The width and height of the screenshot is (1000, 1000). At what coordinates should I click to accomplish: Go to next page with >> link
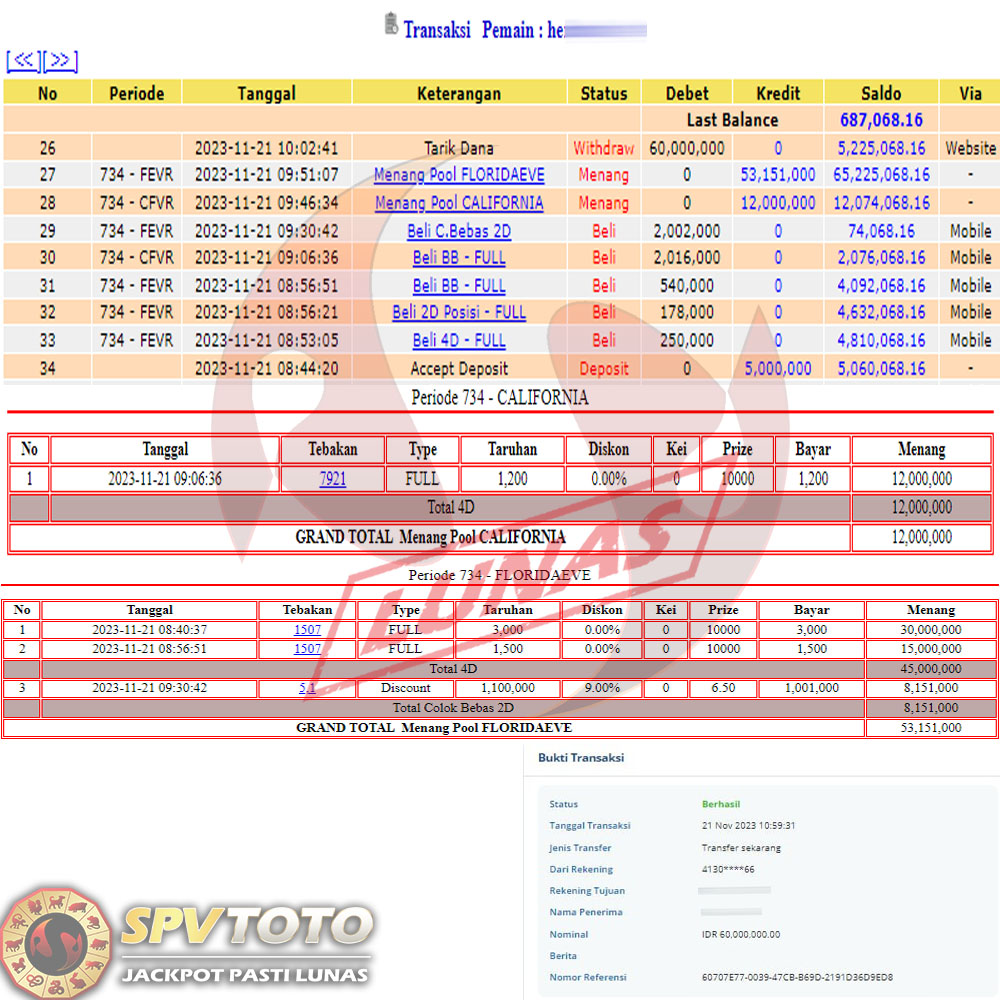(x=60, y=61)
